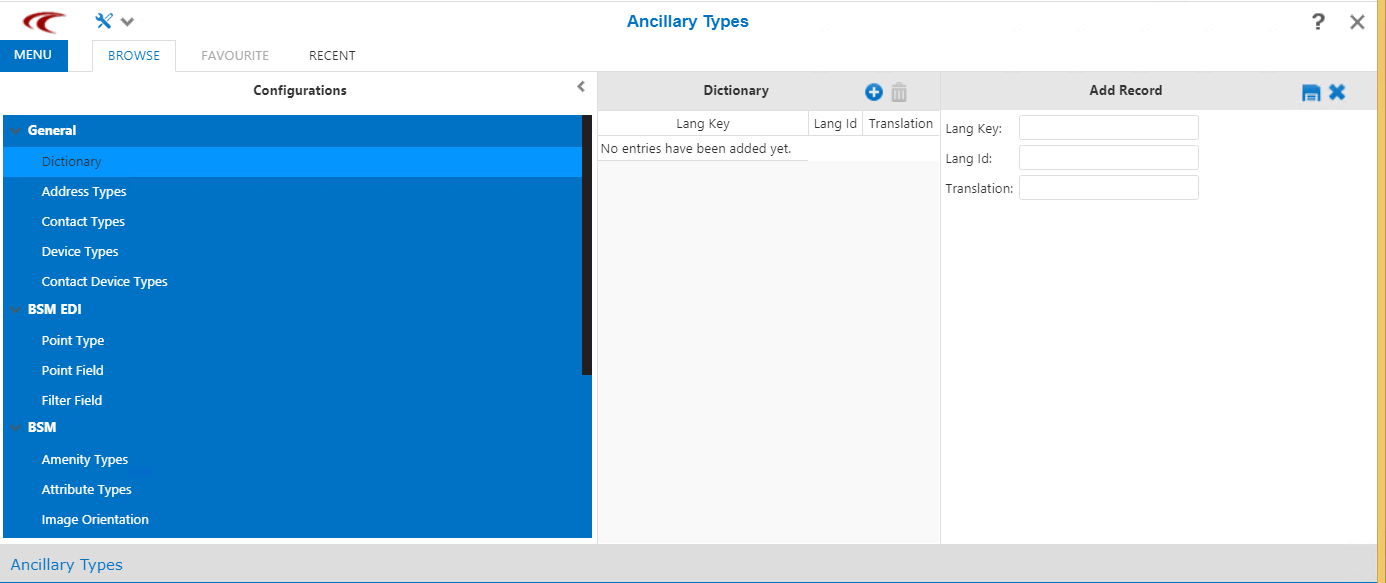Switch to the FAVOURITE tab
This screenshot has width=1386, height=583.
point(234,55)
